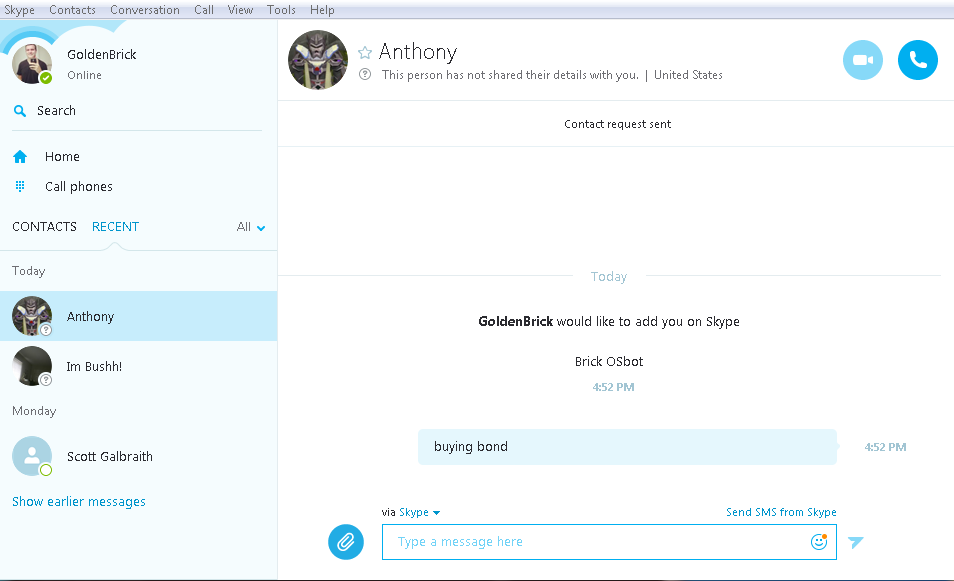Click Im Bushh! avatar in recent list
The image size is (954, 581).
pyautogui.click(x=32, y=366)
